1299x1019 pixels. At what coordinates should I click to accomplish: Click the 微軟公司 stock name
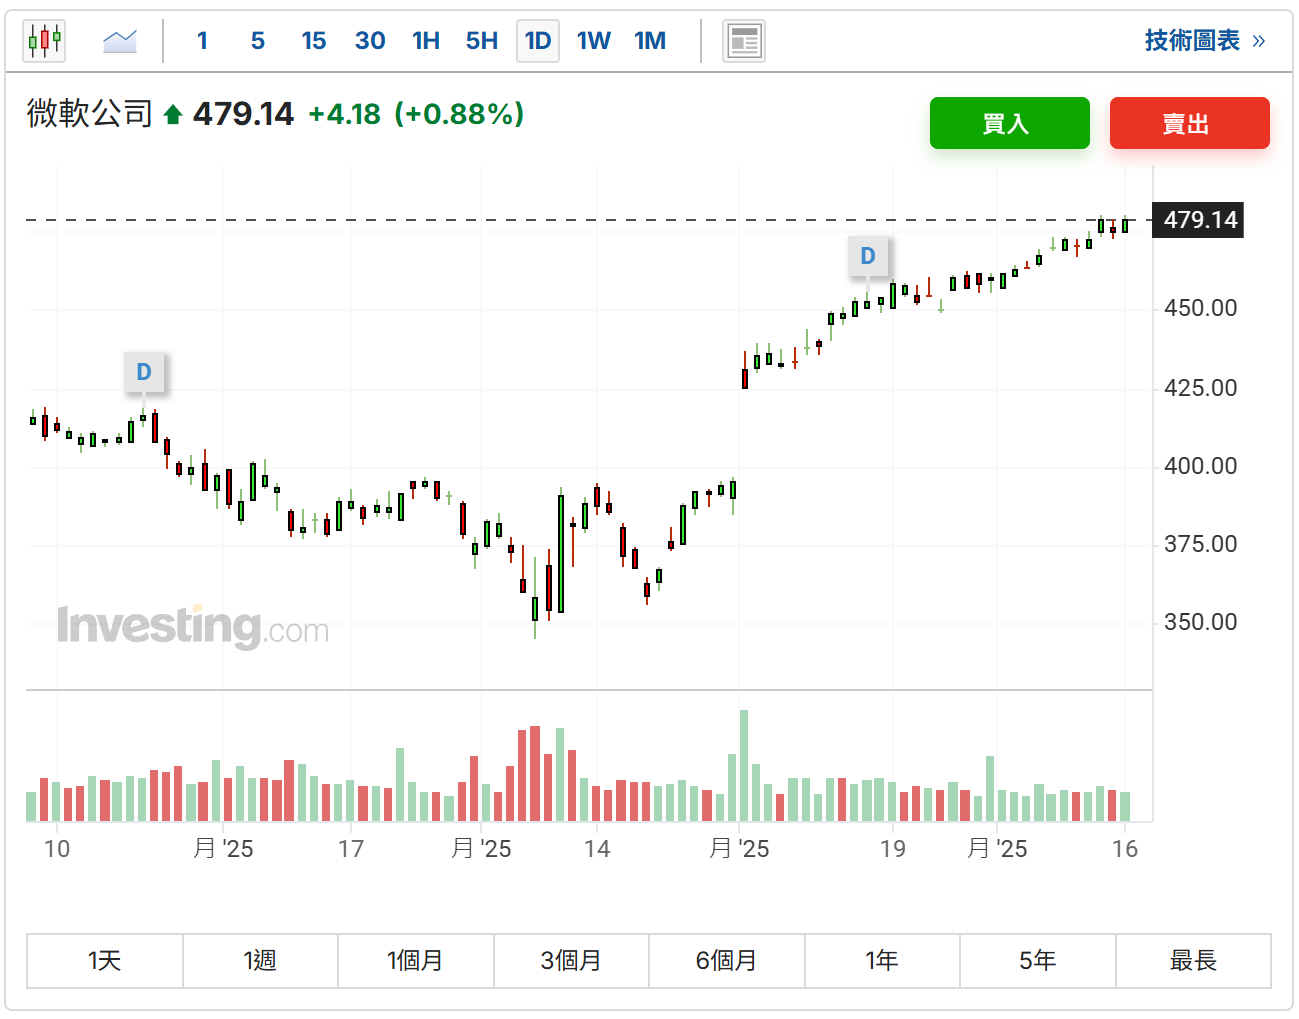(90, 114)
